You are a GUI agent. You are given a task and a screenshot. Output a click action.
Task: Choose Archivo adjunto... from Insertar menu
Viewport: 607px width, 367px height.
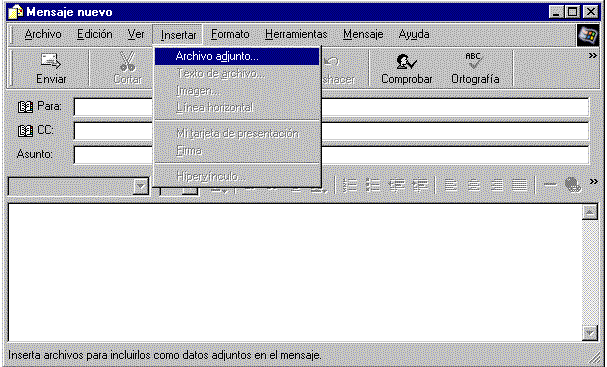tap(237, 57)
